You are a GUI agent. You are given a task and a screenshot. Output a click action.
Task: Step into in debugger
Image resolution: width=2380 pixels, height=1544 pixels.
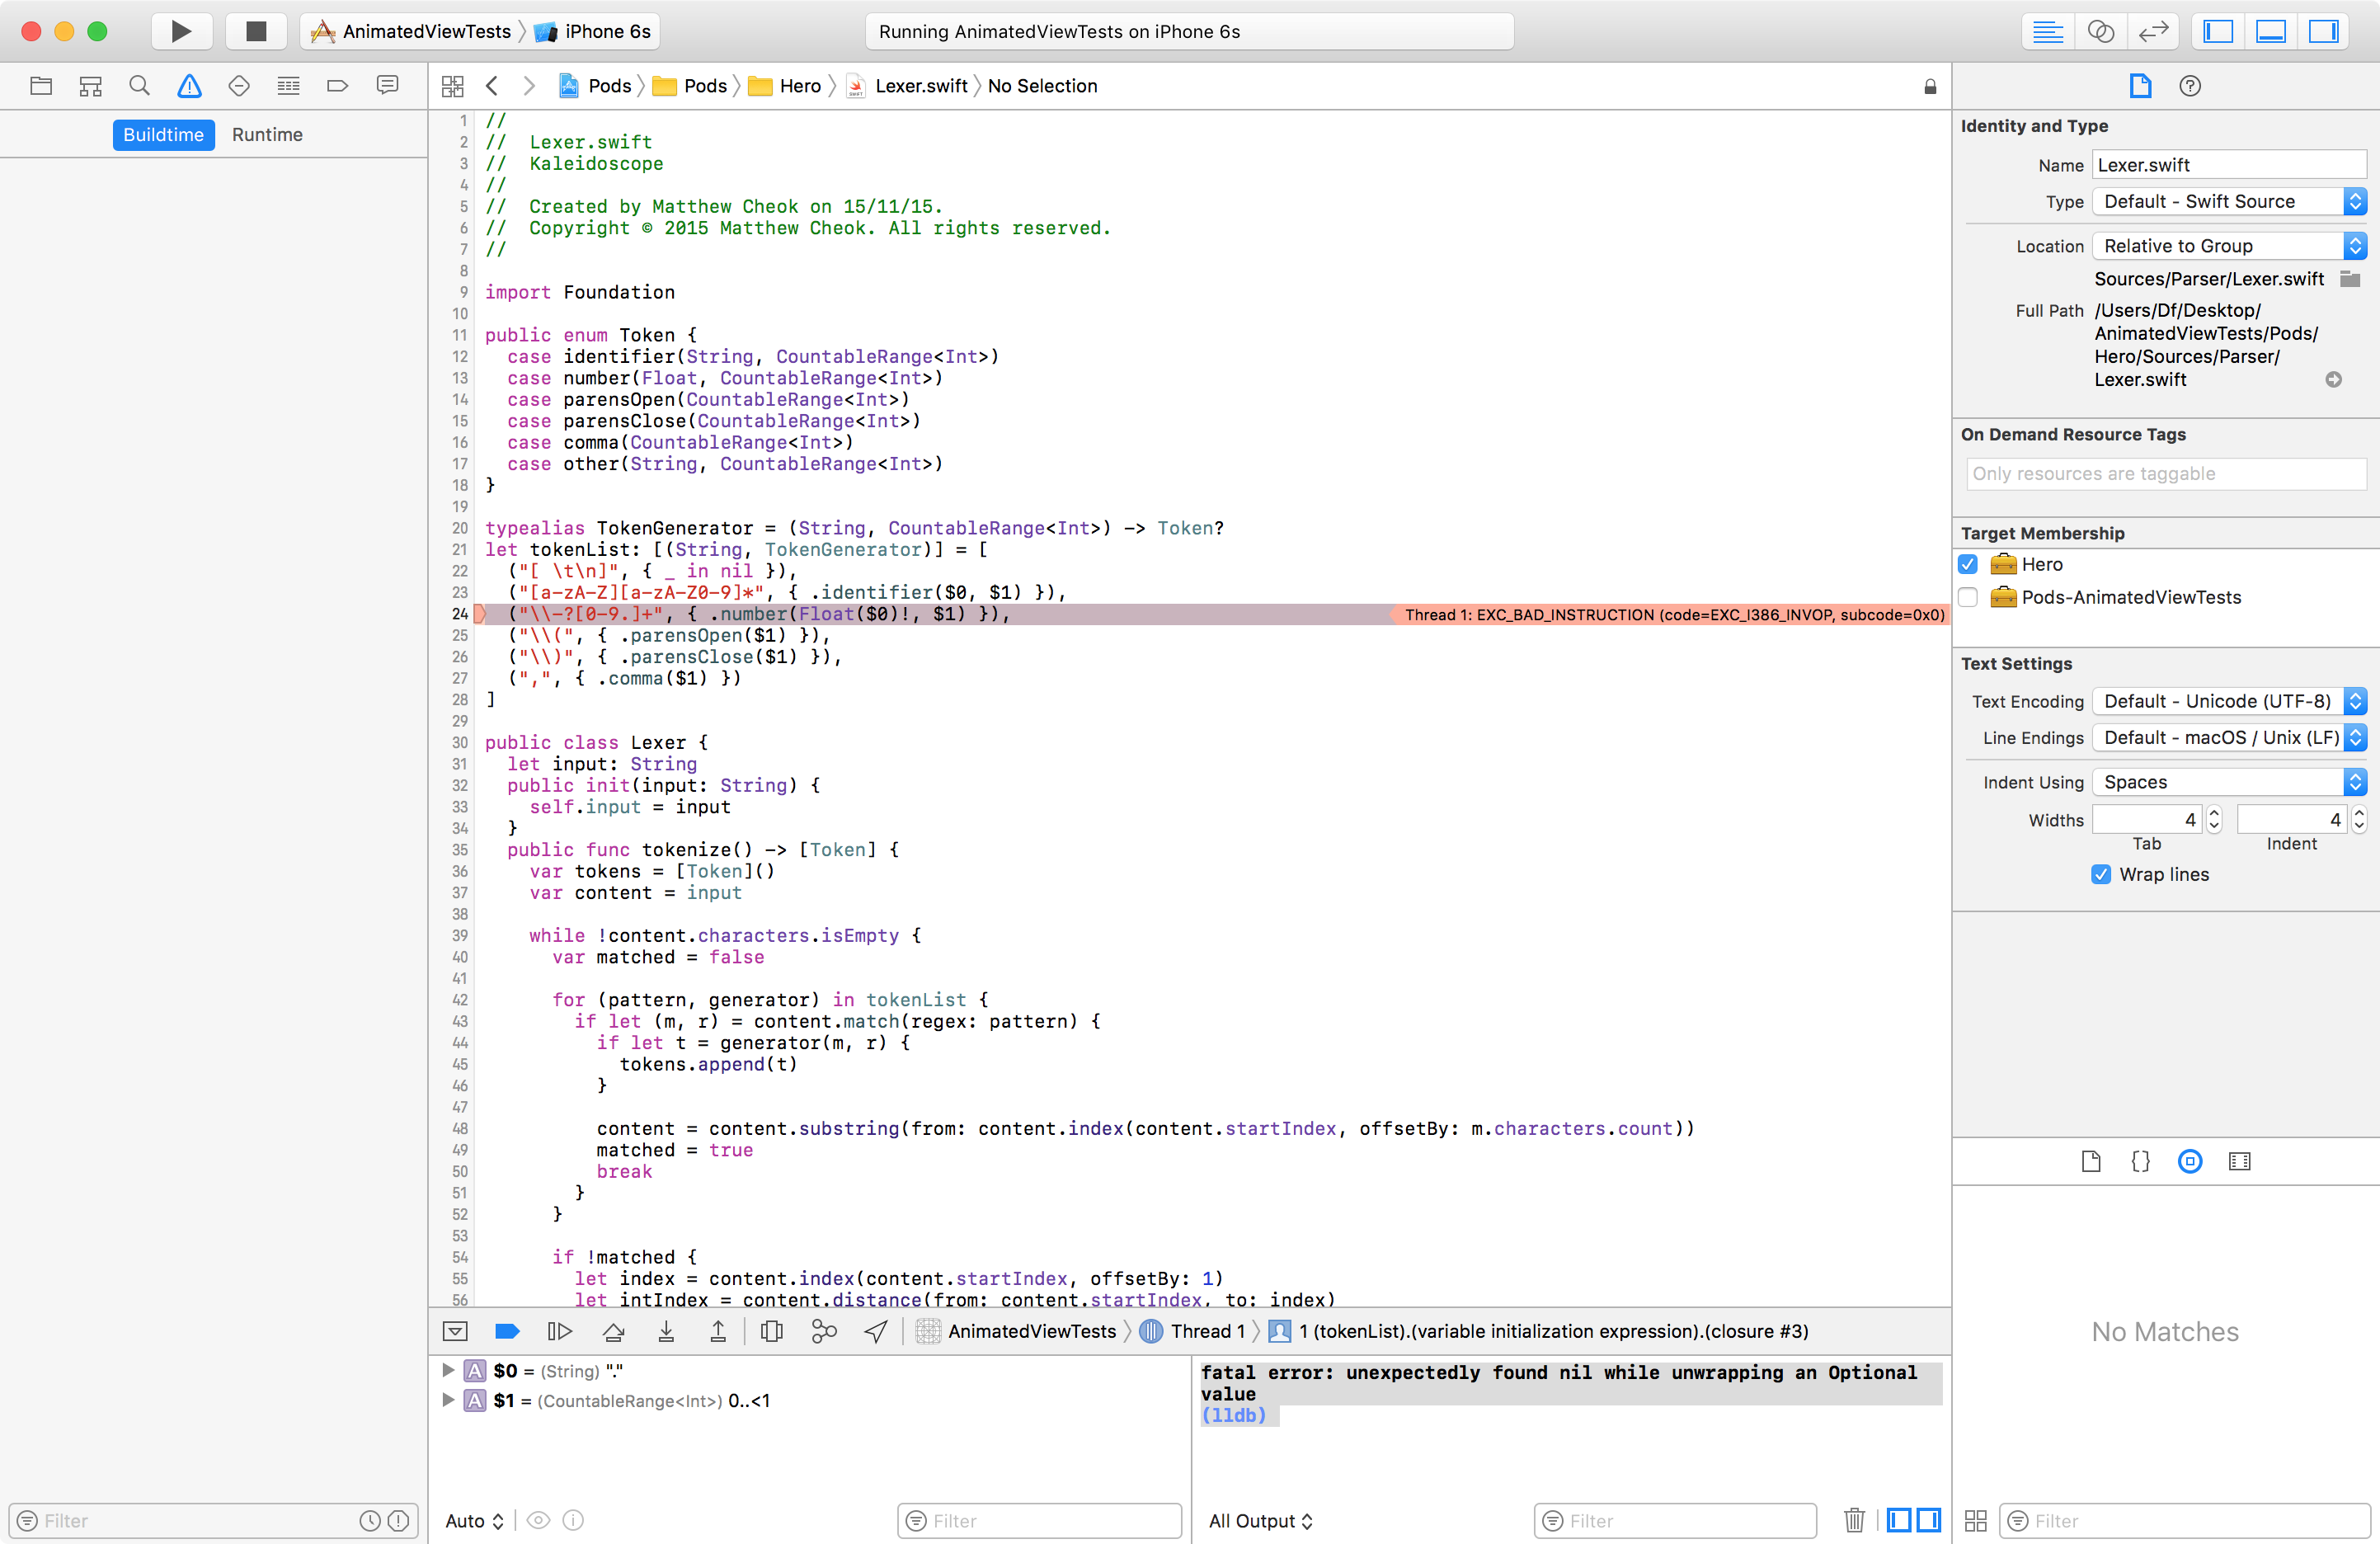click(666, 1331)
